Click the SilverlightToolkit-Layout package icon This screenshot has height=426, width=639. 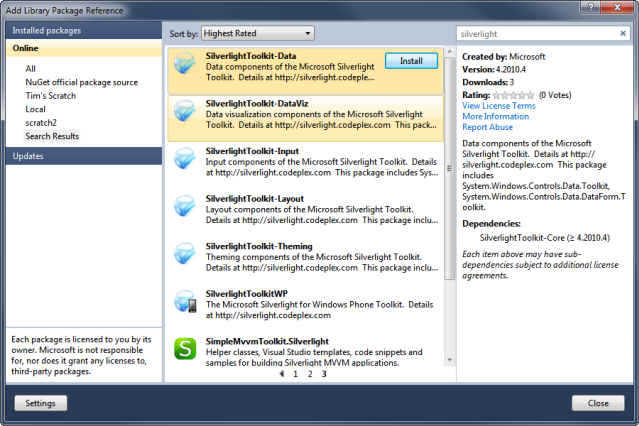[185, 206]
